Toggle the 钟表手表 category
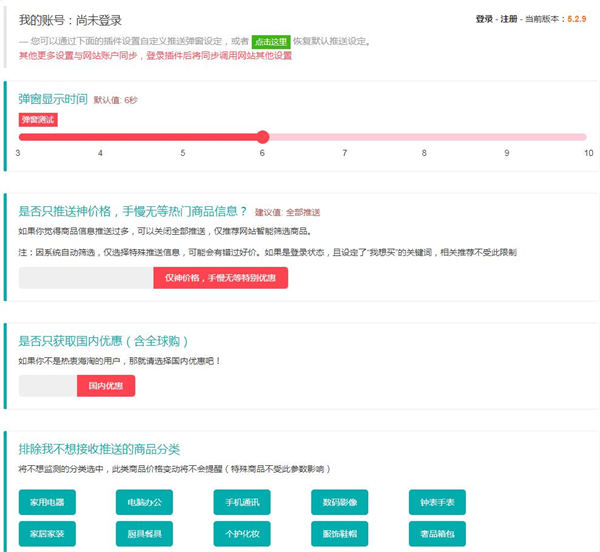 [x=436, y=501]
